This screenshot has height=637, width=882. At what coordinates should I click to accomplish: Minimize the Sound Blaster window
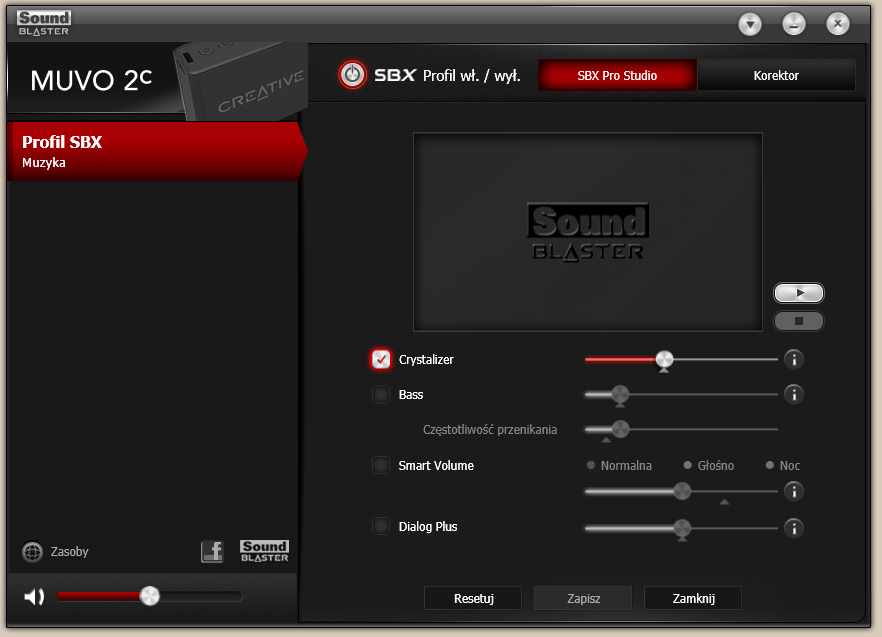[794, 24]
